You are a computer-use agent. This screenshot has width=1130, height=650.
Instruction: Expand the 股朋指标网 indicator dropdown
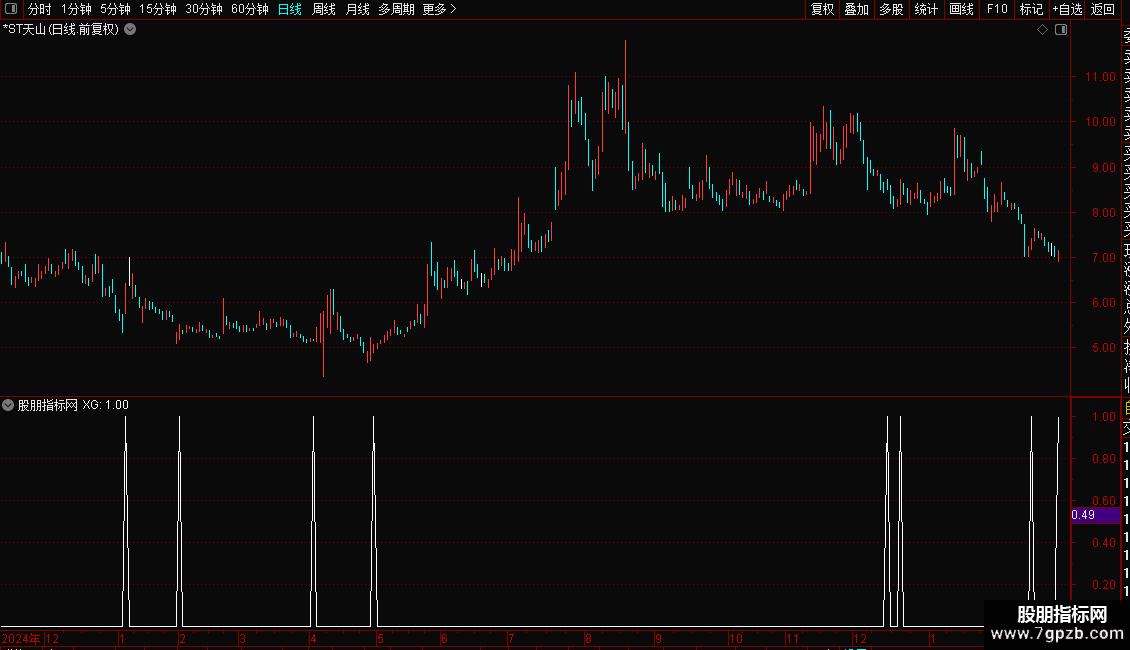coord(8,405)
